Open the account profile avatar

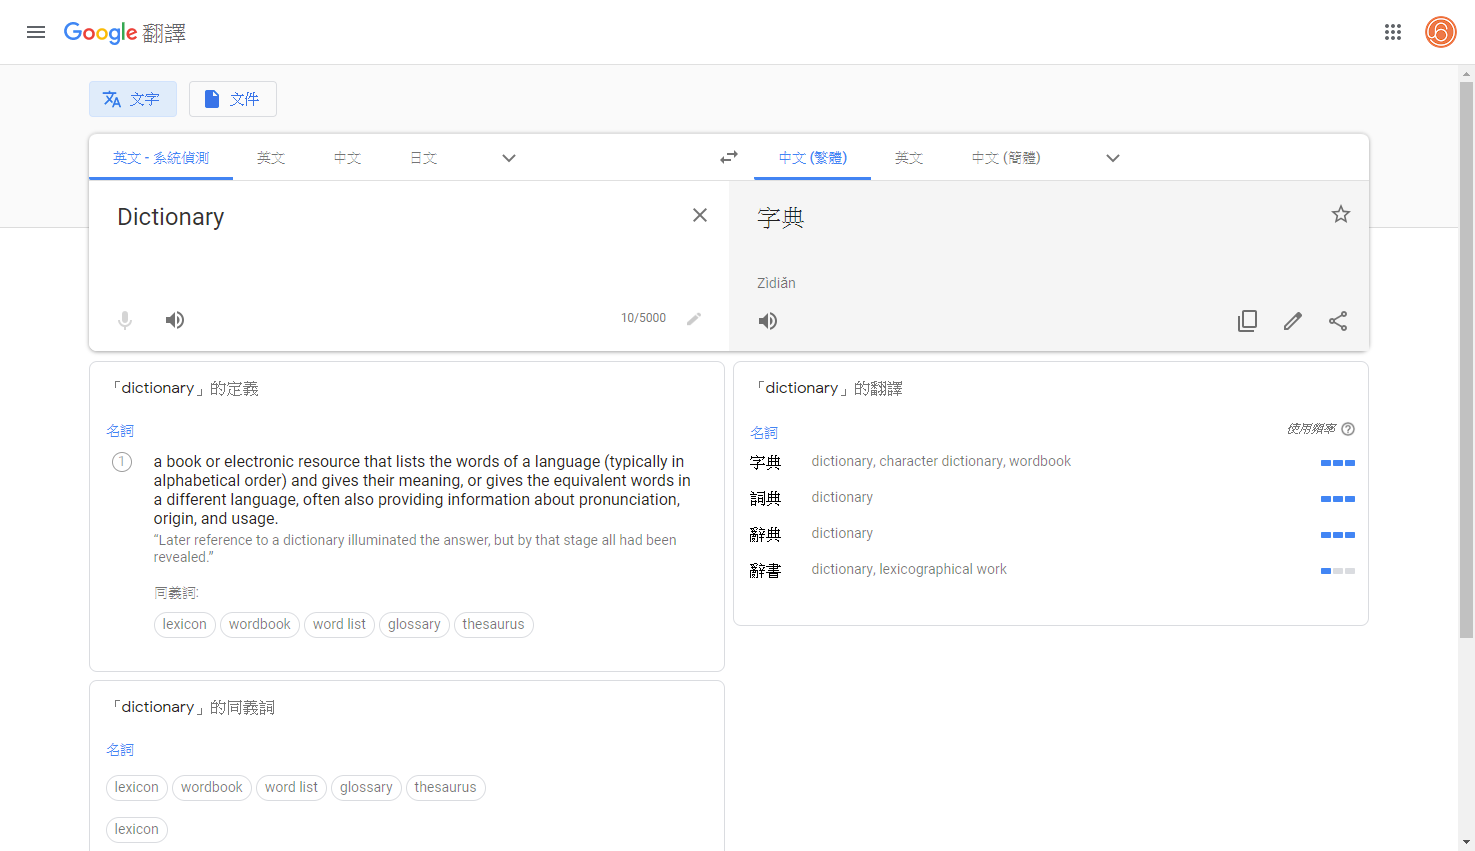click(x=1441, y=32)
